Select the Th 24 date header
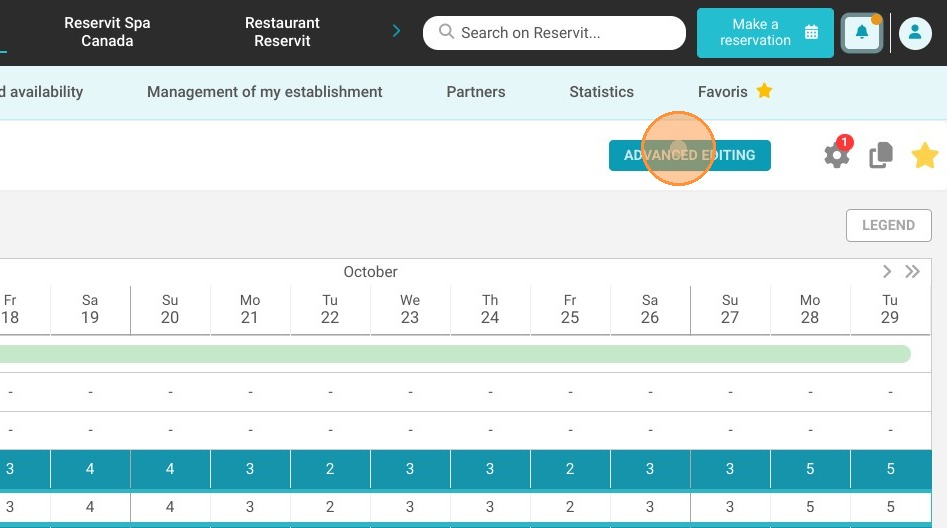947x528 pixels. pyautogui.click(x=490, y=309)
